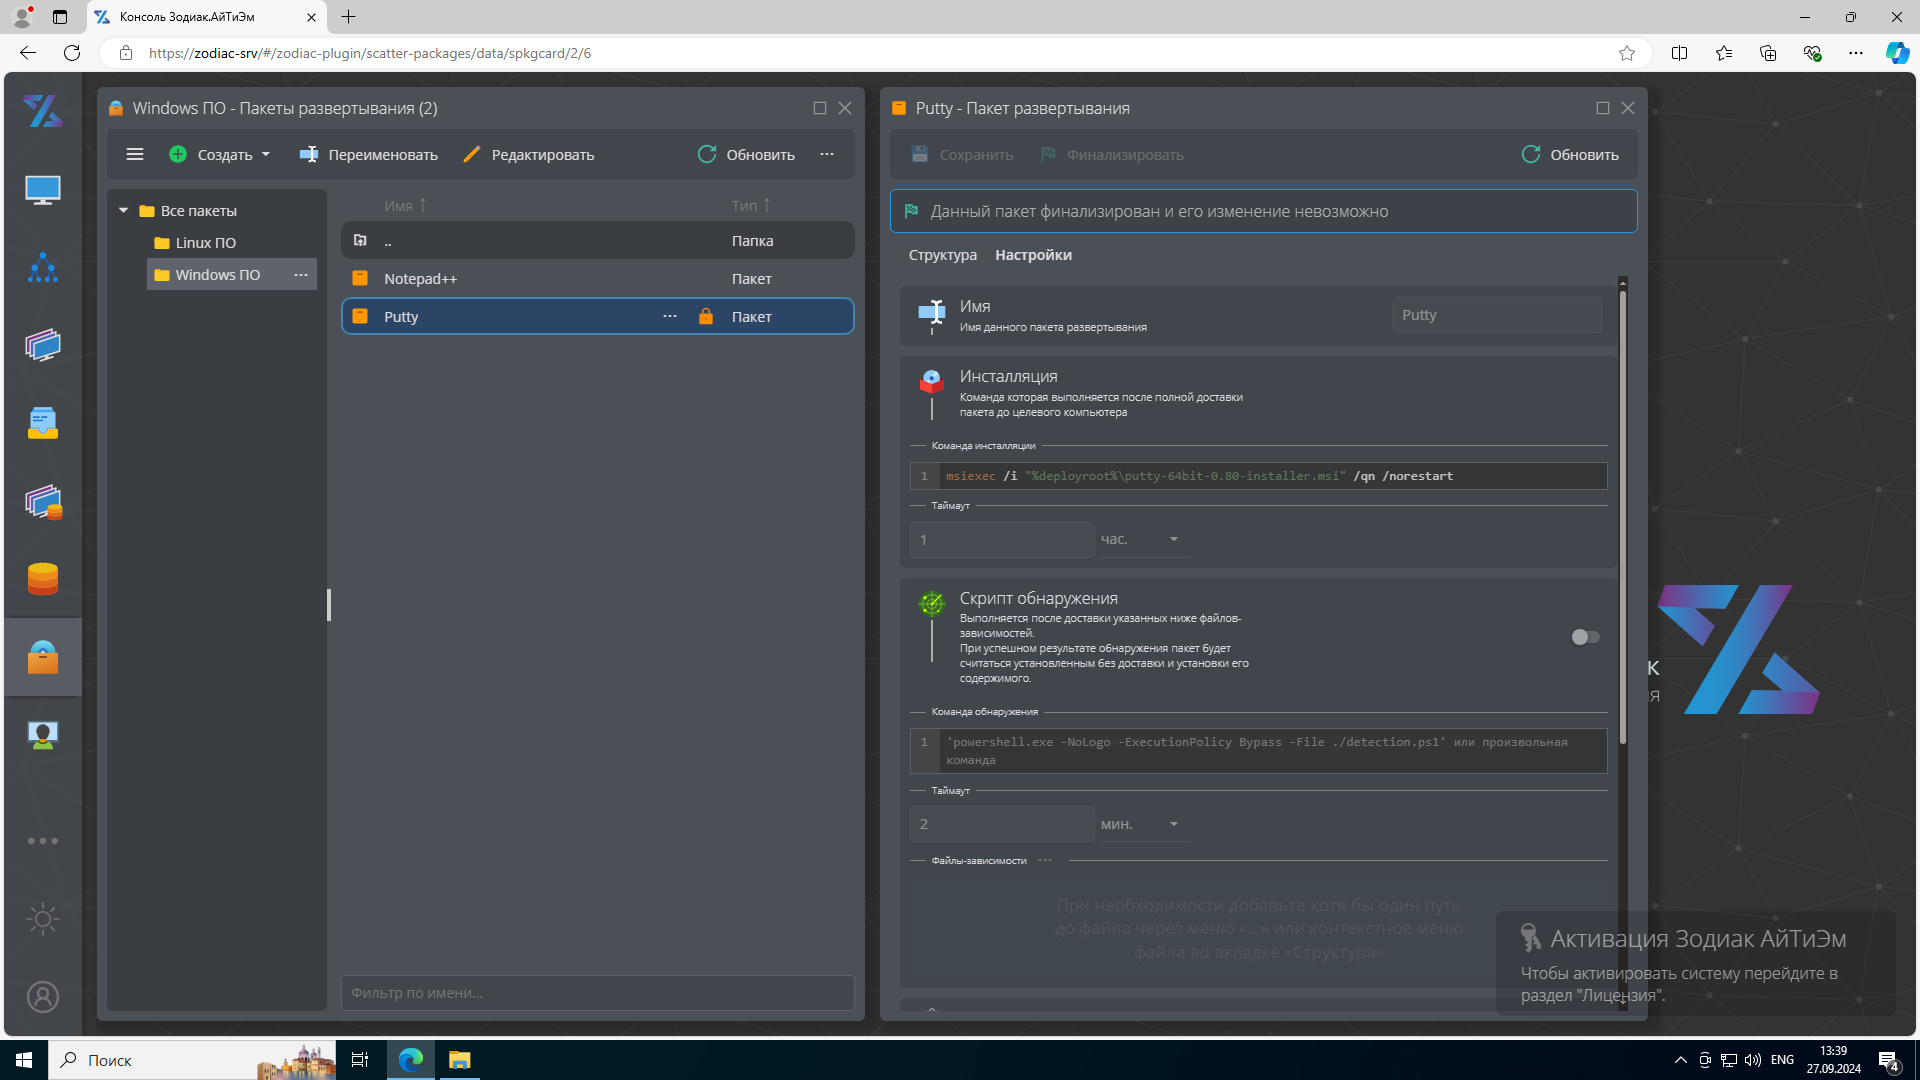
Task: Click the Windows Start button
Action: (x=24, y=1060)
